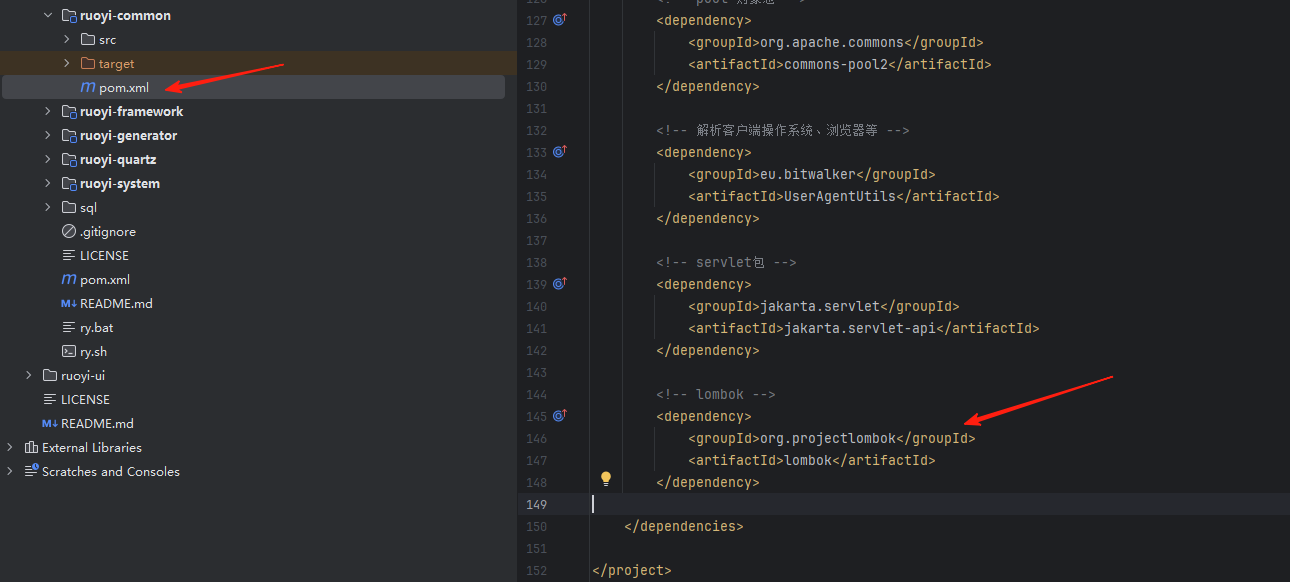
Task: Expand the ruoyi-quartz module
Action: [48, 159]
